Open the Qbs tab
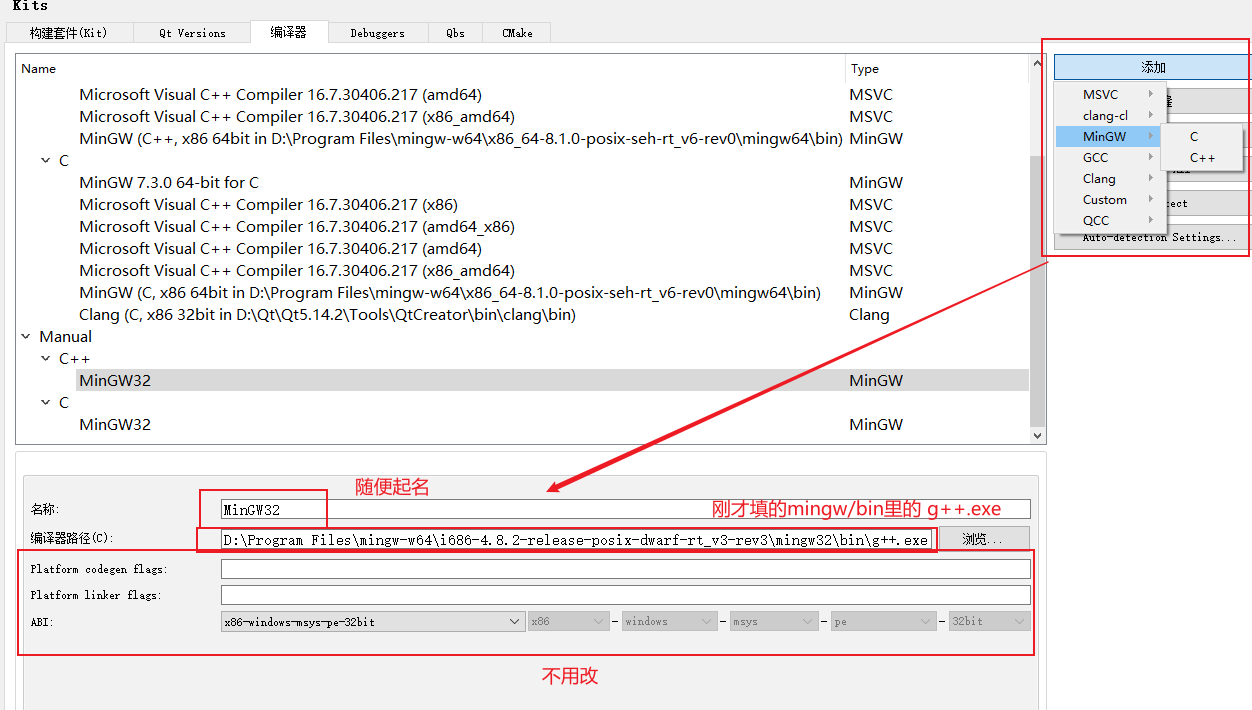Image resolution: width=1252 pixels, height=710 pixels. [455, 32]
